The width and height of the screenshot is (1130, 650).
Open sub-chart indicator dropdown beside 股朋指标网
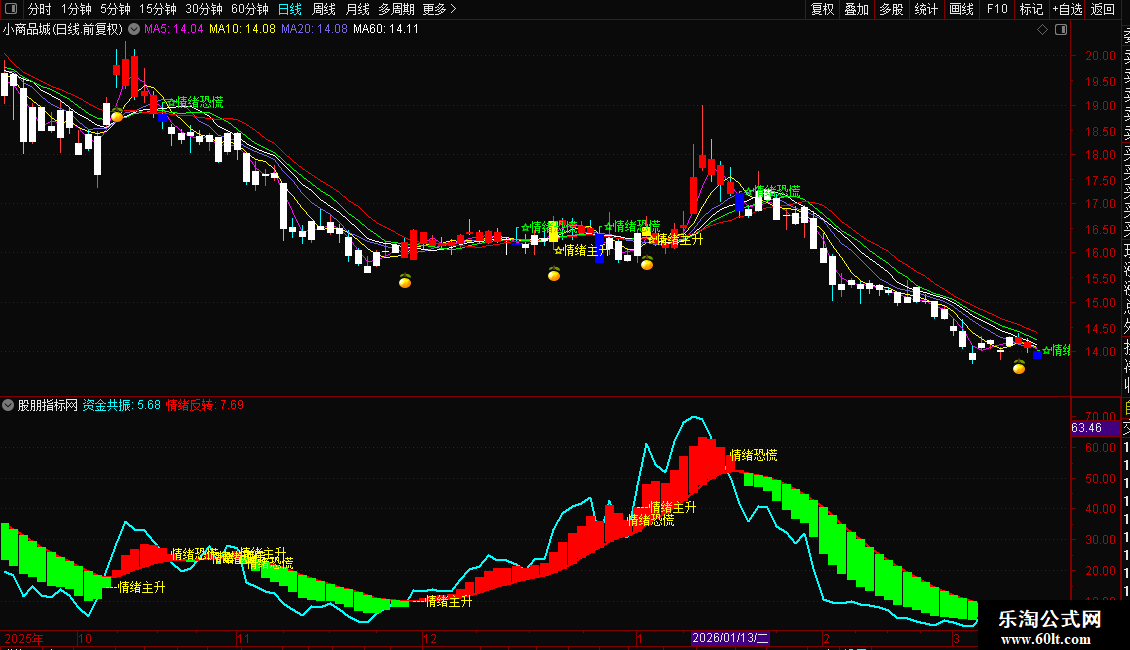click(x=8, y=405)
